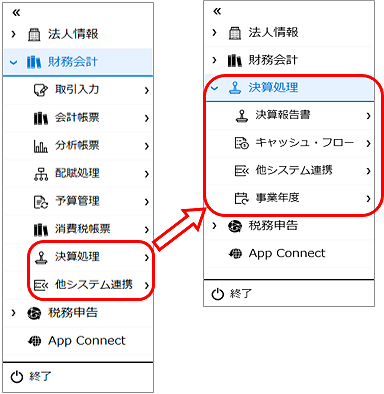The image size is (384, 394).
Task: Click the 事業年度 calendar icon
Action: click(242, 198)
